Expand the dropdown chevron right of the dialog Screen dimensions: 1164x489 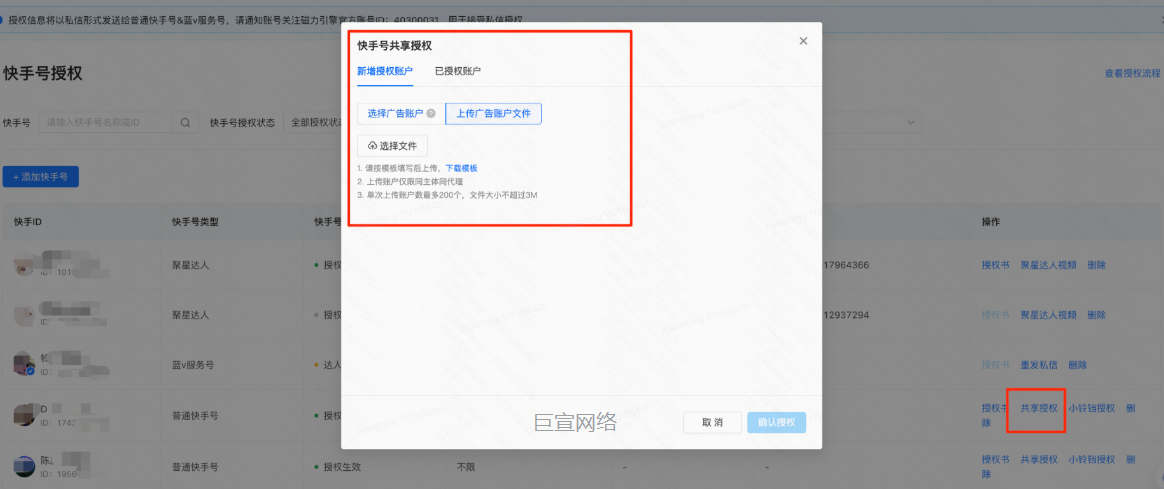(x=911, y=122)
